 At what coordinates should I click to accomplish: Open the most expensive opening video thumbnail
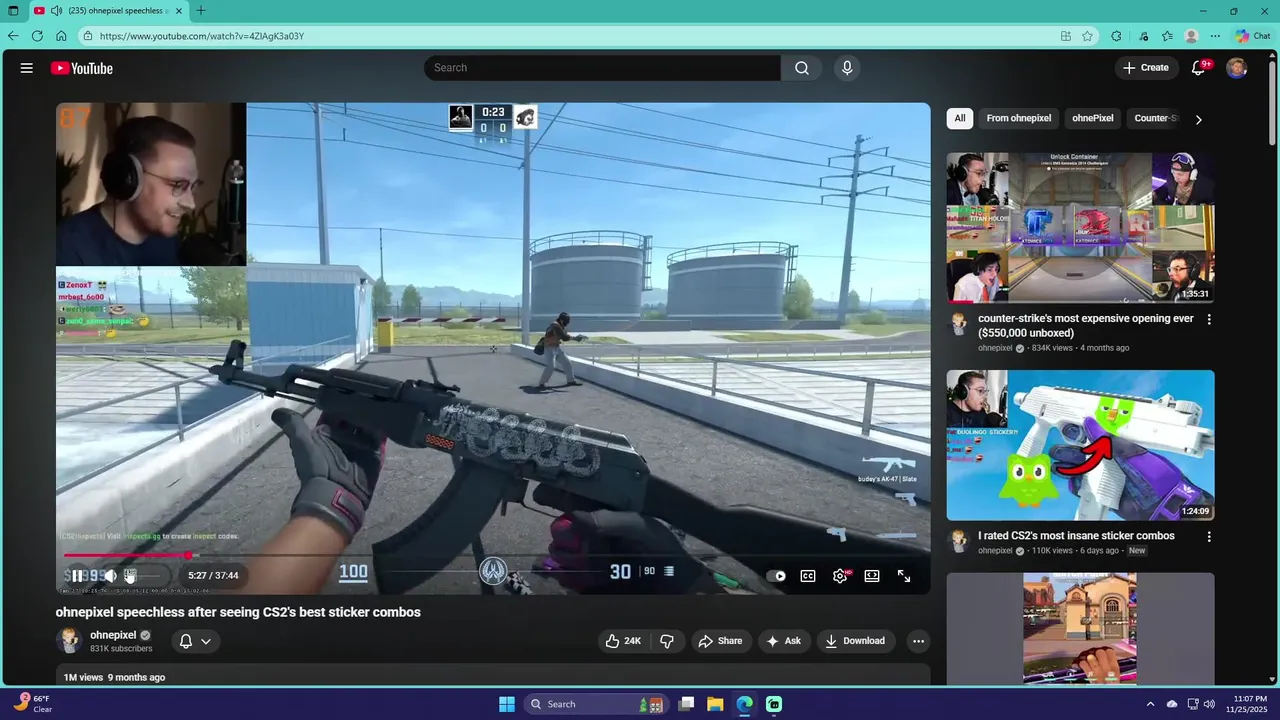tap(1081, 227)
